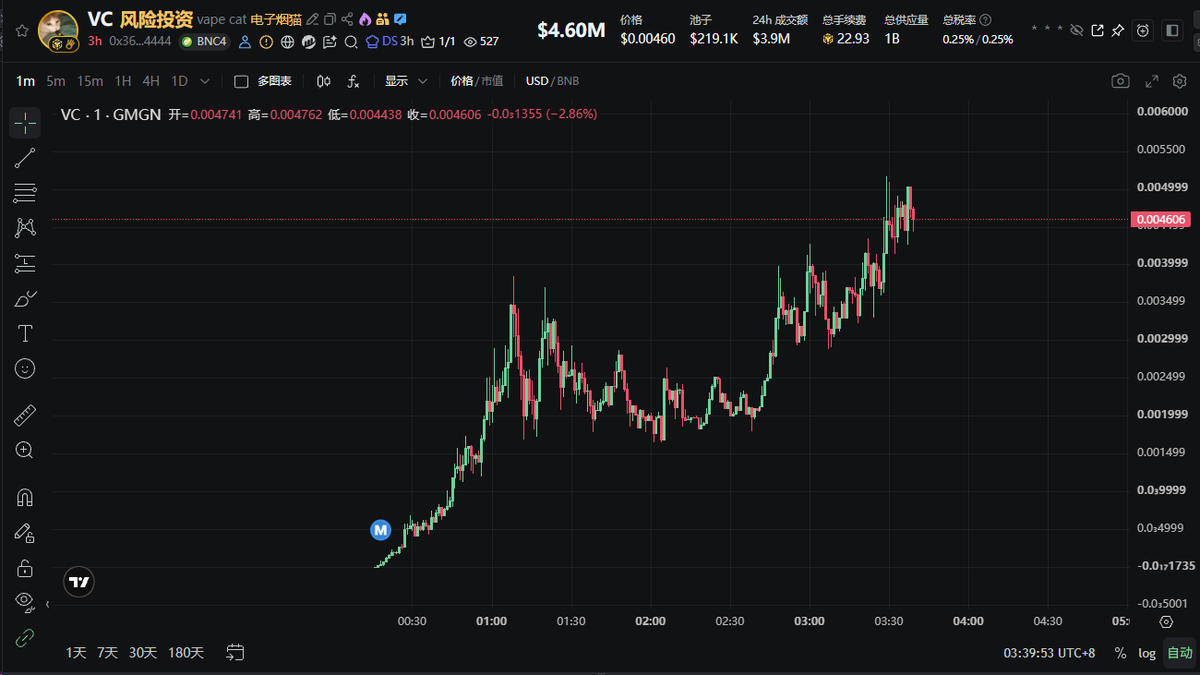
Task: Select the crosshair cursor tool
Action: tap(25, 122)
